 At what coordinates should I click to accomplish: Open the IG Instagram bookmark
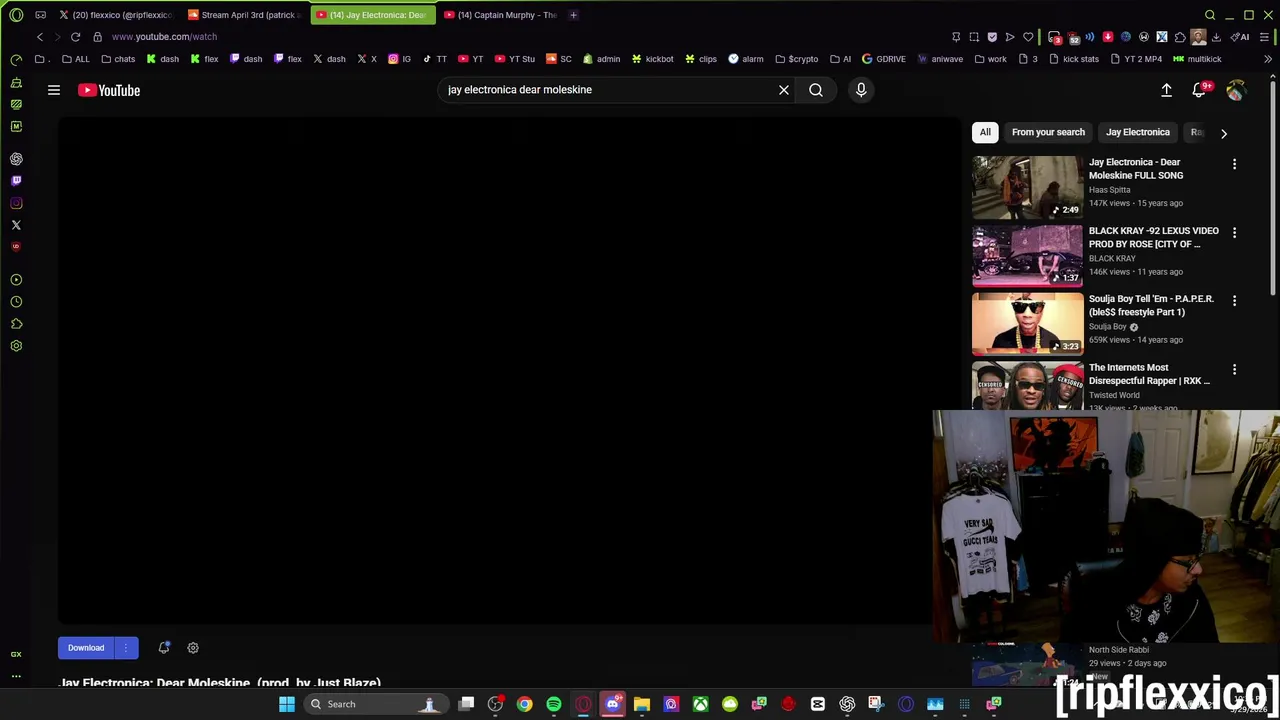pyautogui.click(x=399, y=59)
